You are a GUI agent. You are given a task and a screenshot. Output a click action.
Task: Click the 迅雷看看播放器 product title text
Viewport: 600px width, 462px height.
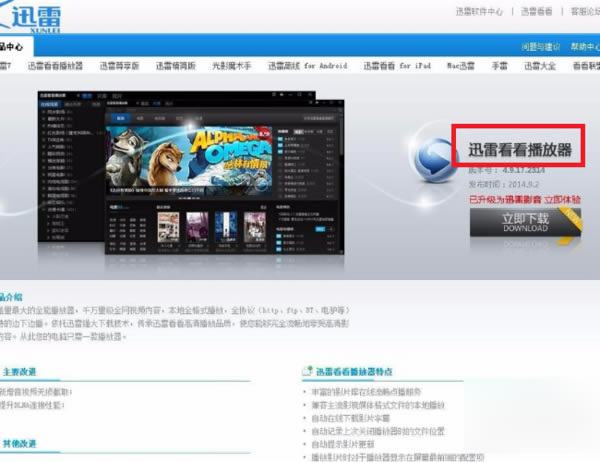pos(520,150)
